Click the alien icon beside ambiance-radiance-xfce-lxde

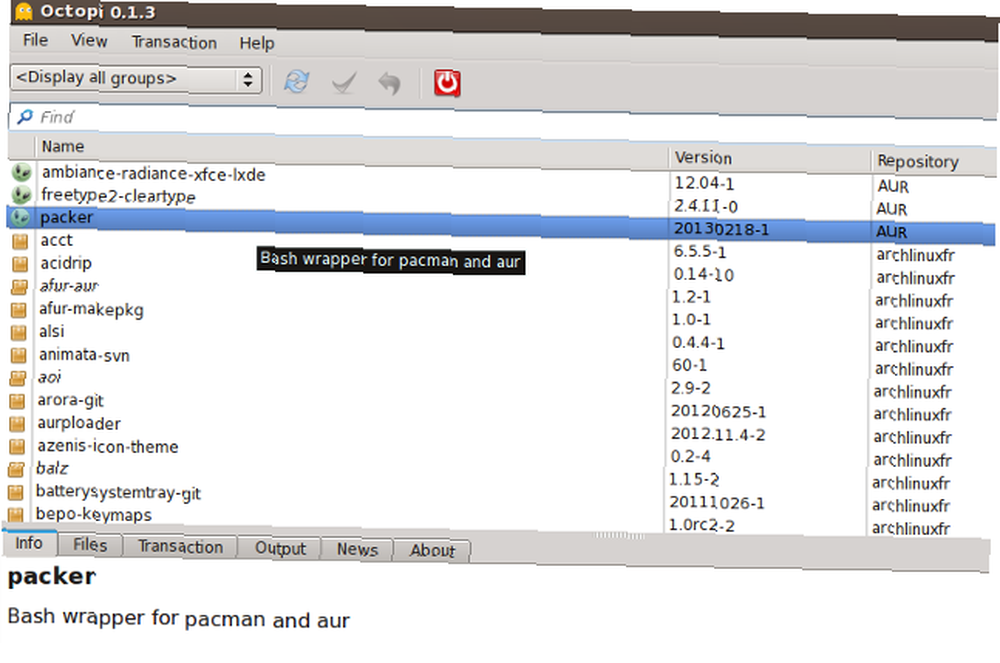point(22,171)
